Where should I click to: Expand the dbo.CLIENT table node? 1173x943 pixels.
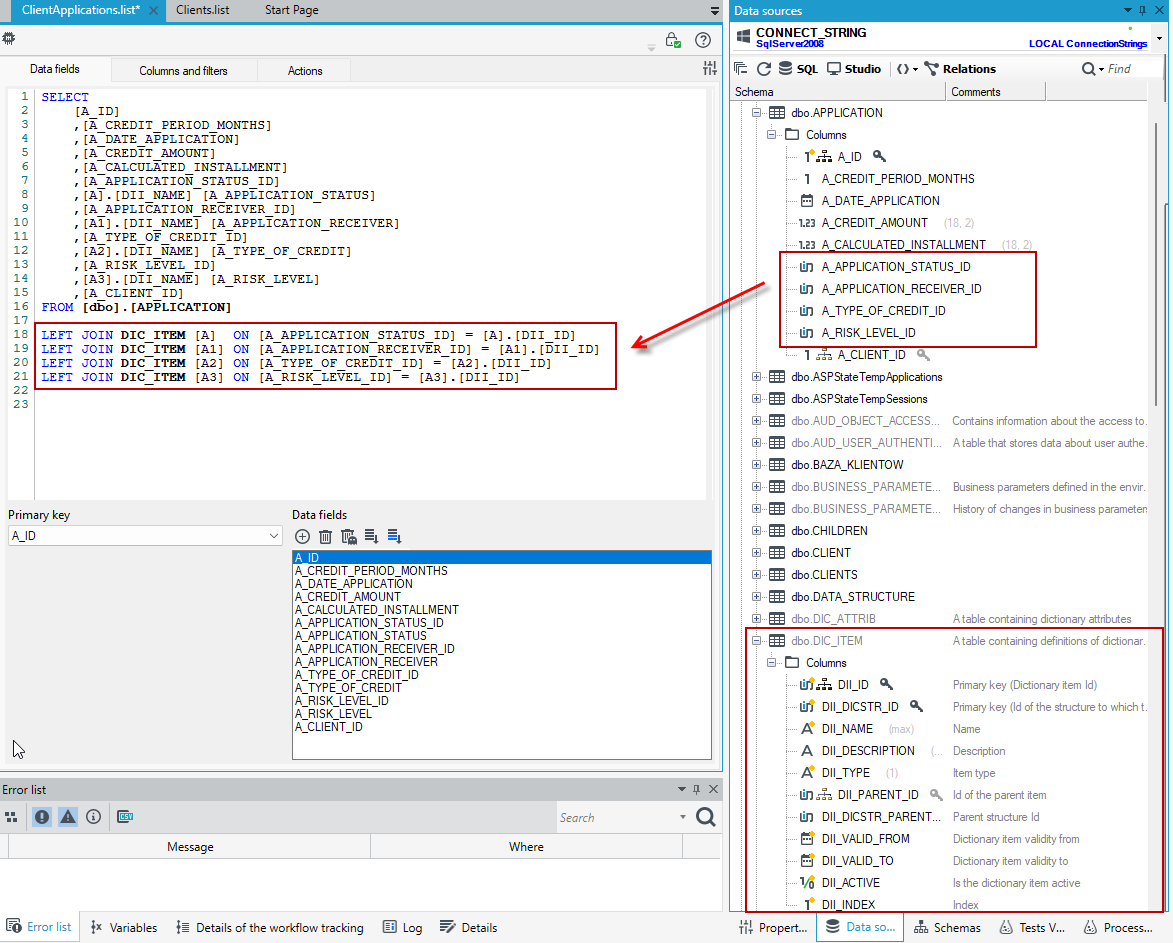click(756, 553)
